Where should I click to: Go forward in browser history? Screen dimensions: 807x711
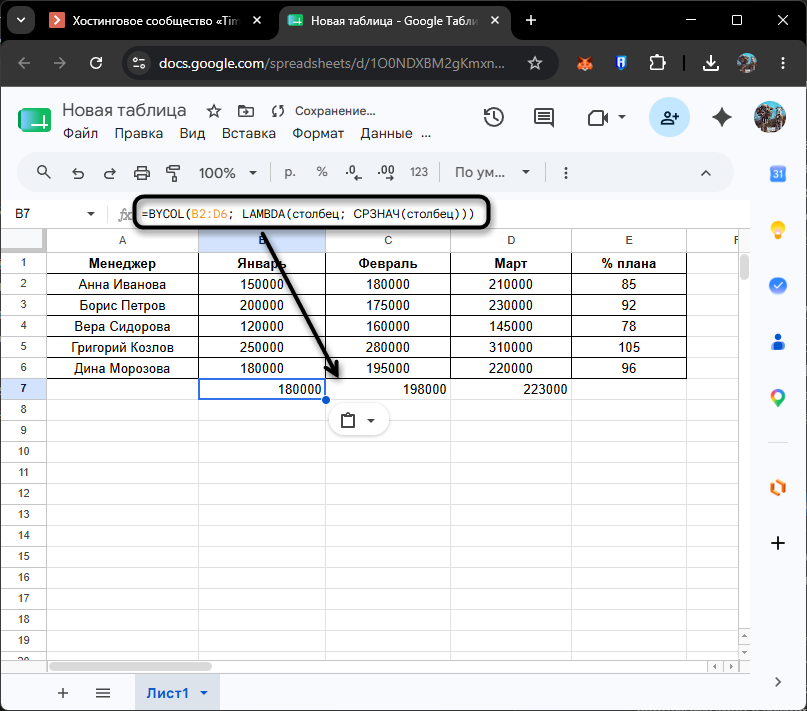click(60, 63)
